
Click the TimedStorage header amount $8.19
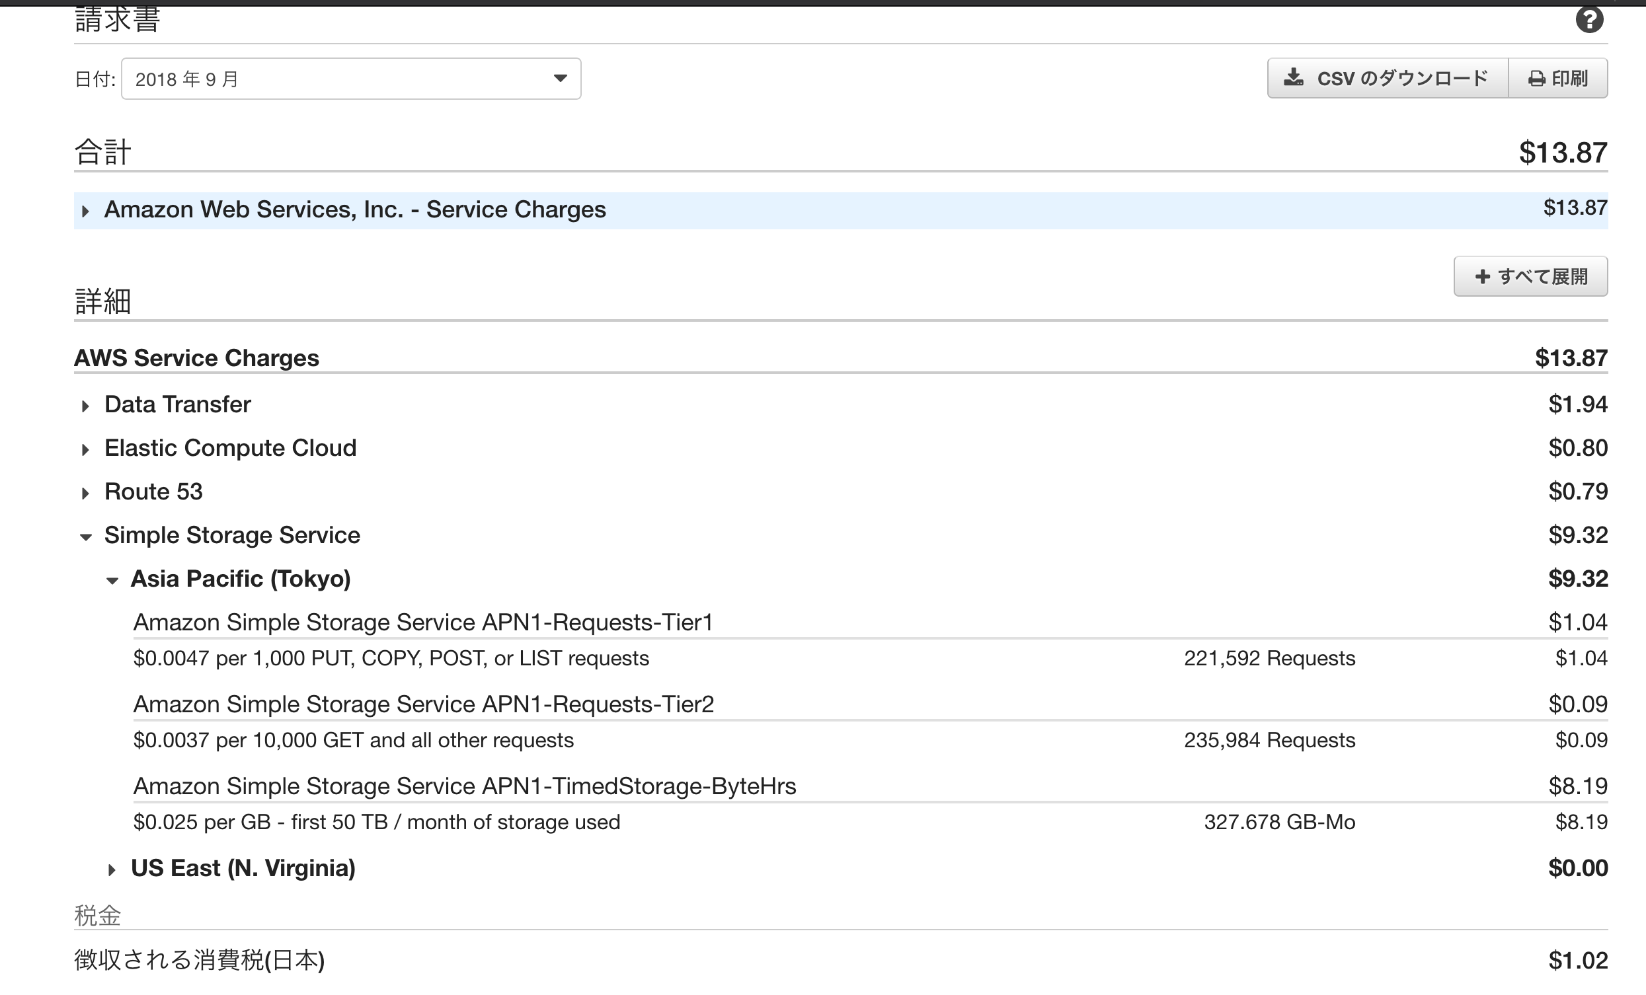coord(1578,786)
